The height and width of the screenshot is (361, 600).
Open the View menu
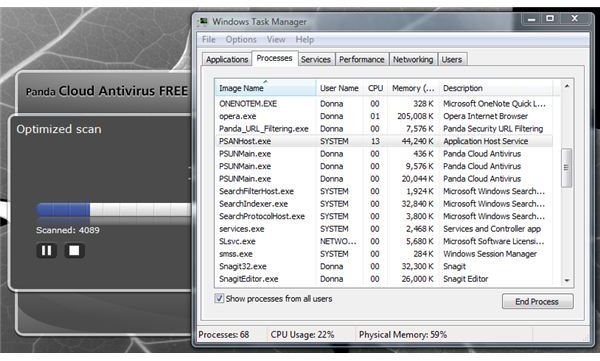click(x=276, y=39)
